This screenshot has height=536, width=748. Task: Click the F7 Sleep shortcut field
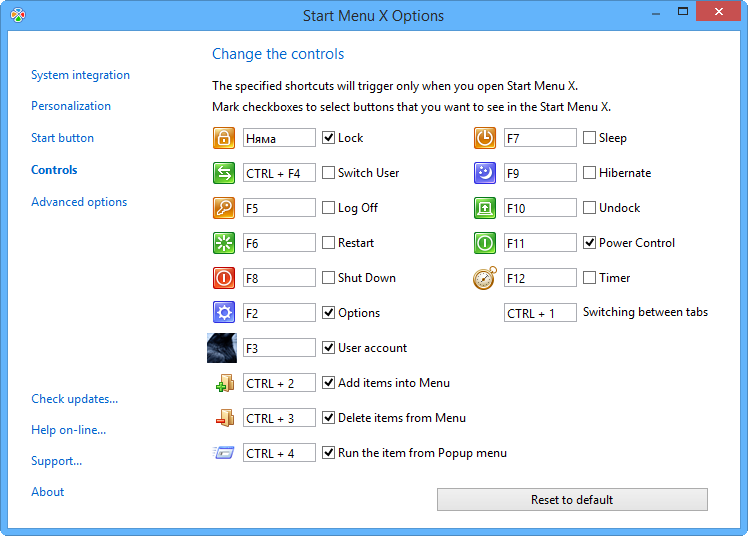click(x=540, y=138)
